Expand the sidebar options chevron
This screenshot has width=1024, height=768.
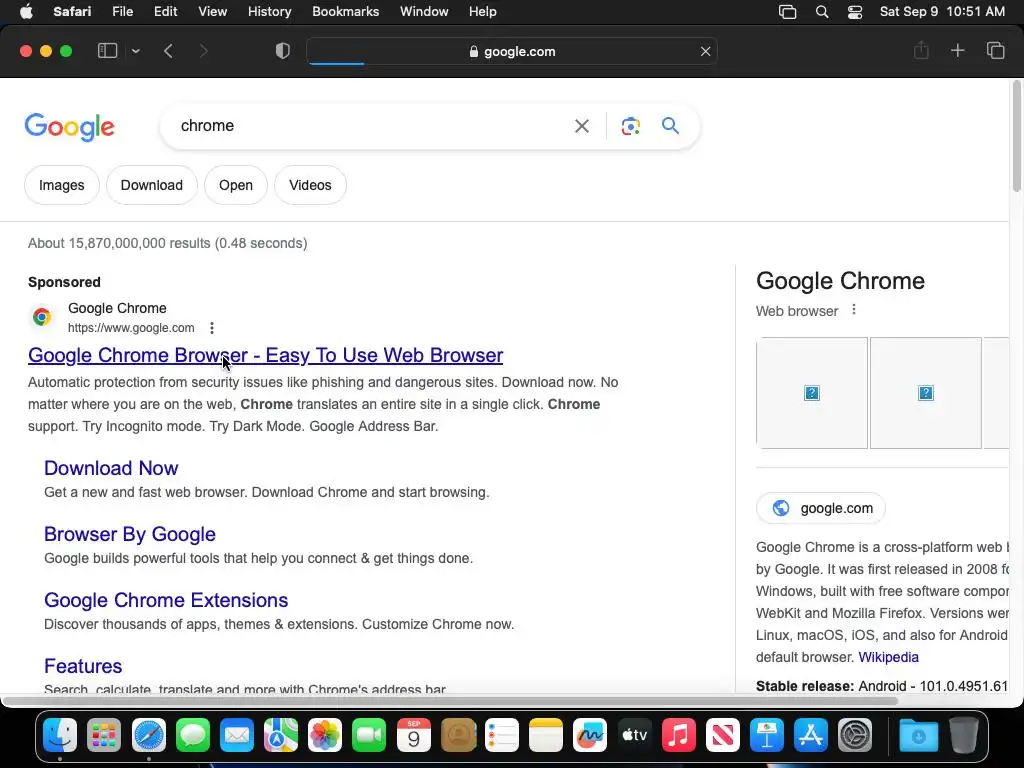coord(135,51)
